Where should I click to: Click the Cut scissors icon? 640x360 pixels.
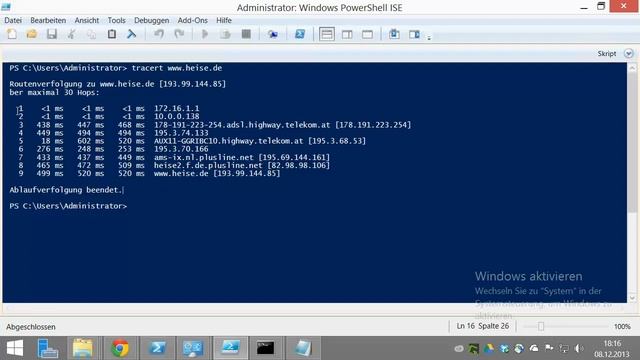(71, 34)
